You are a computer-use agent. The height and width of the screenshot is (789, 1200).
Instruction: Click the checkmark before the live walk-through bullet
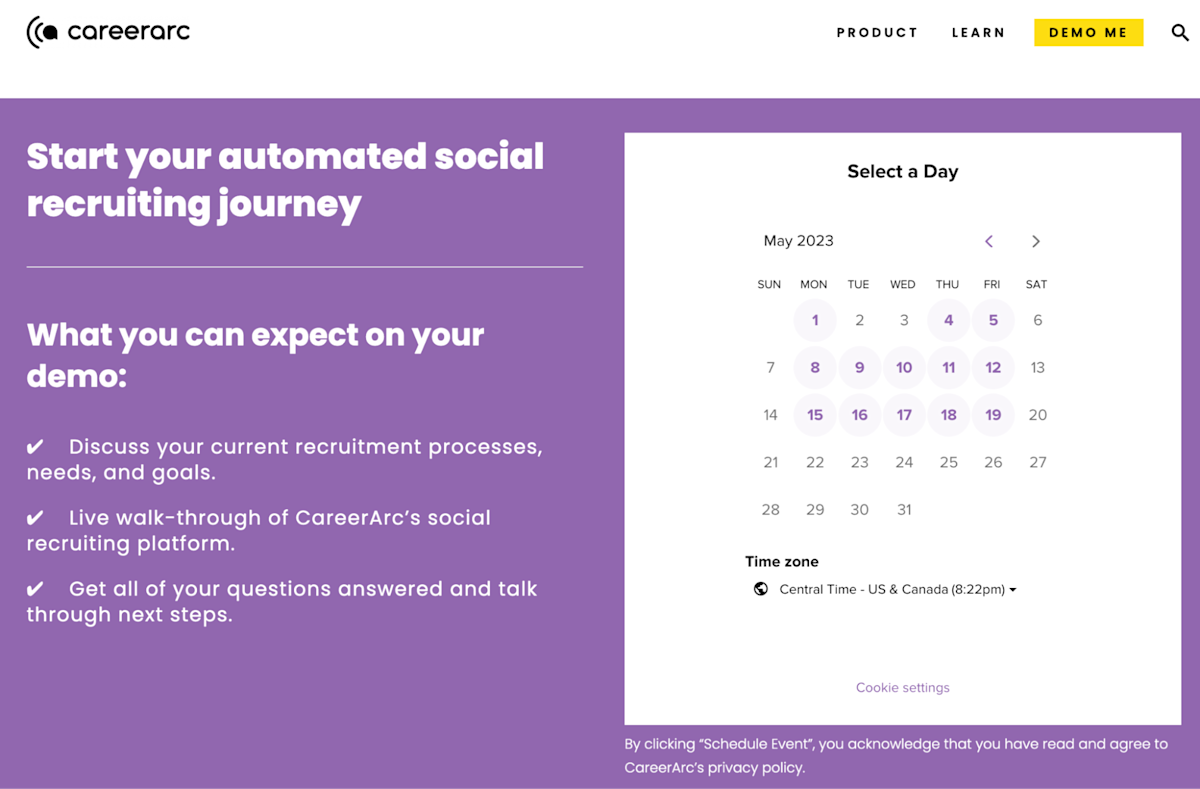pos(37,517)
